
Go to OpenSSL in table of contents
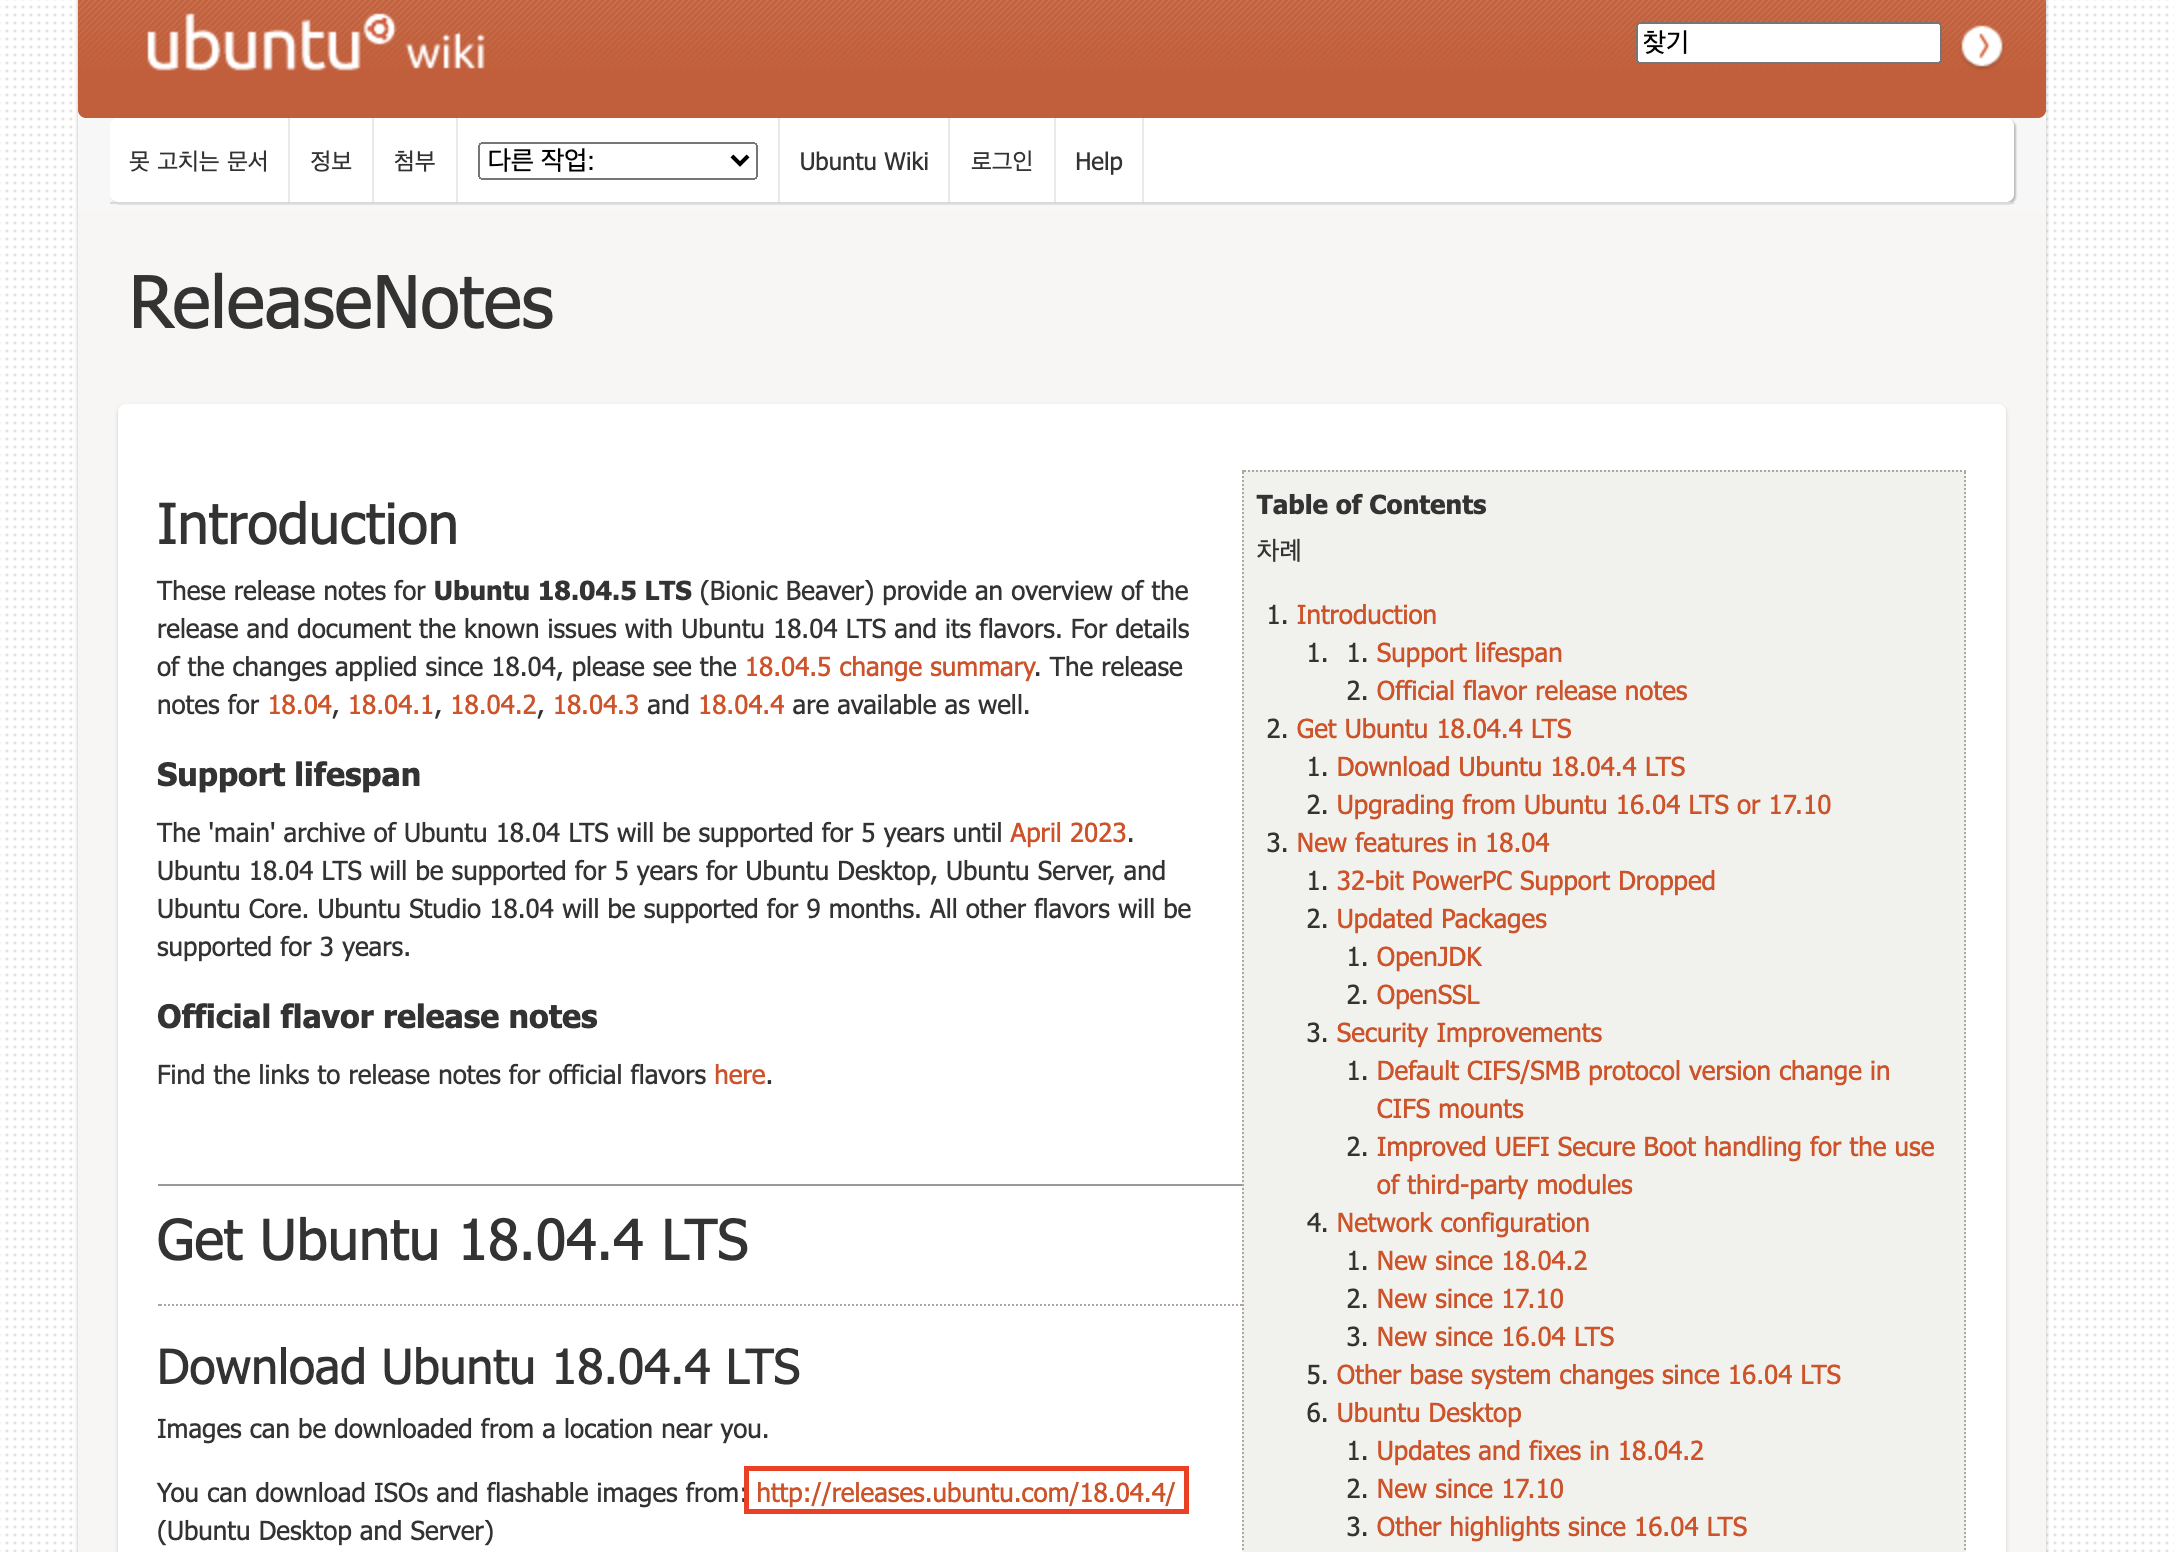click(x=1427, y=995)
